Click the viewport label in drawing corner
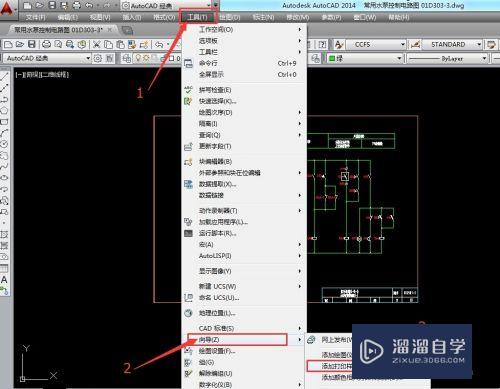The height and width of the screenshot is (389, 500). 42,75
